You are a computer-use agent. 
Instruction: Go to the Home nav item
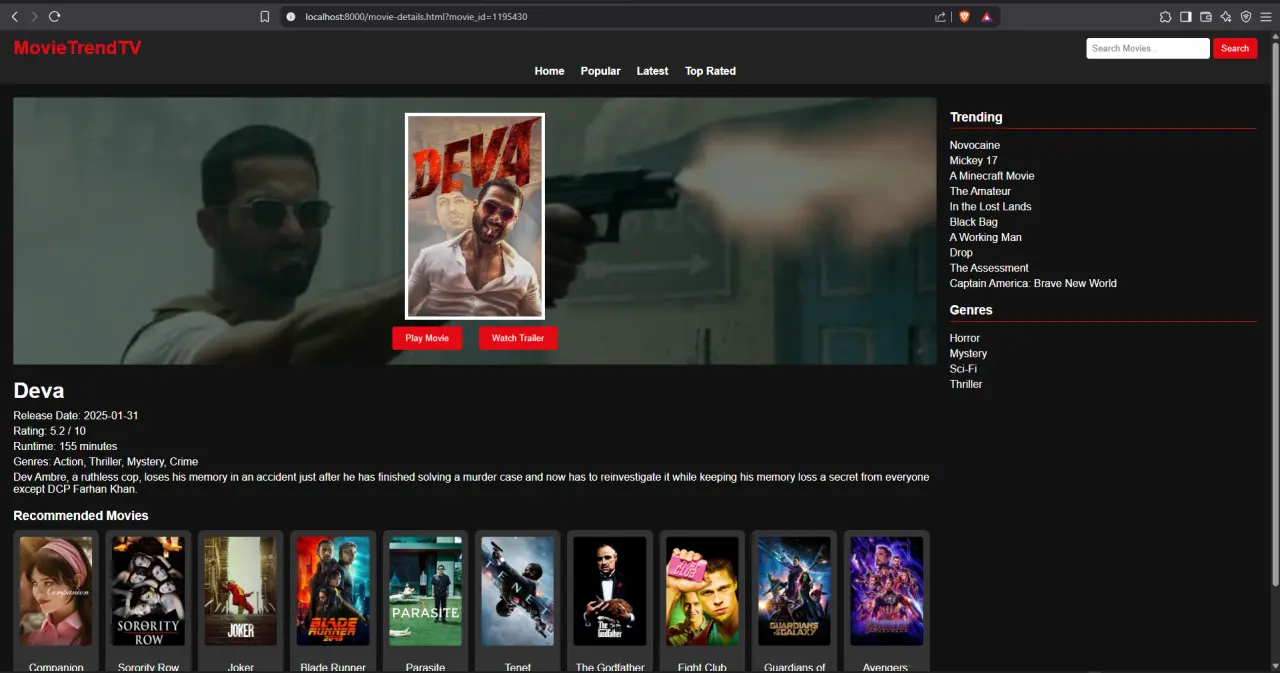coord(549,71)
